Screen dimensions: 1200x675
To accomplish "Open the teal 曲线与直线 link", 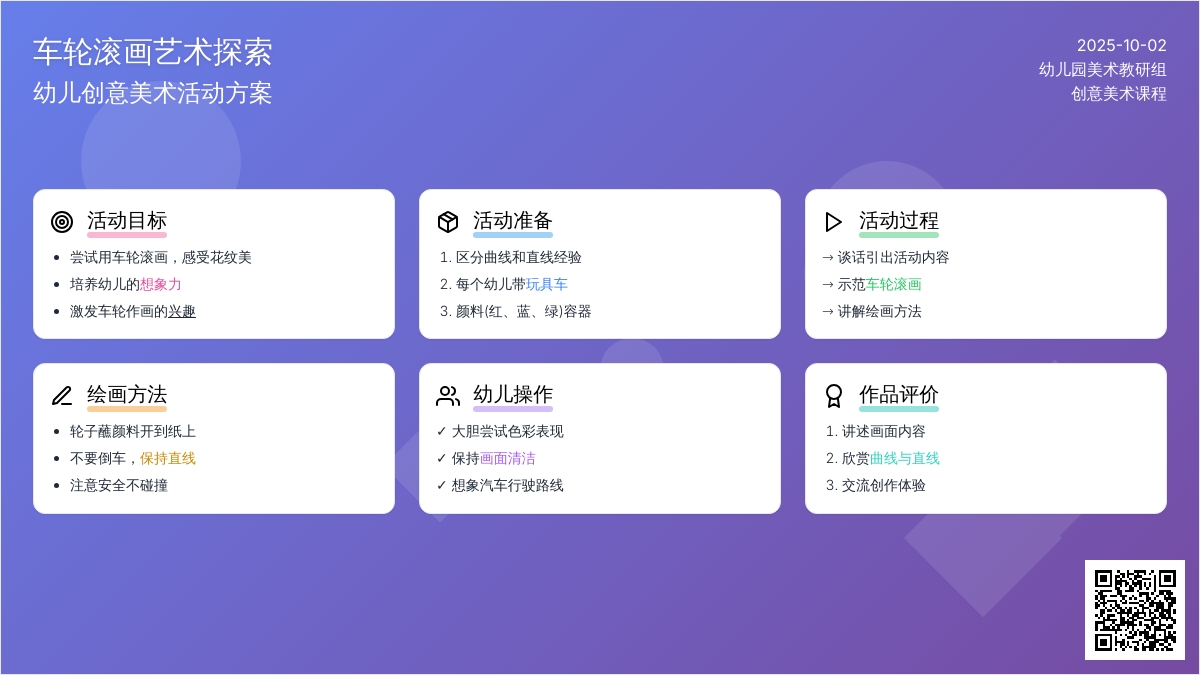I will click(x=904, y=458).
